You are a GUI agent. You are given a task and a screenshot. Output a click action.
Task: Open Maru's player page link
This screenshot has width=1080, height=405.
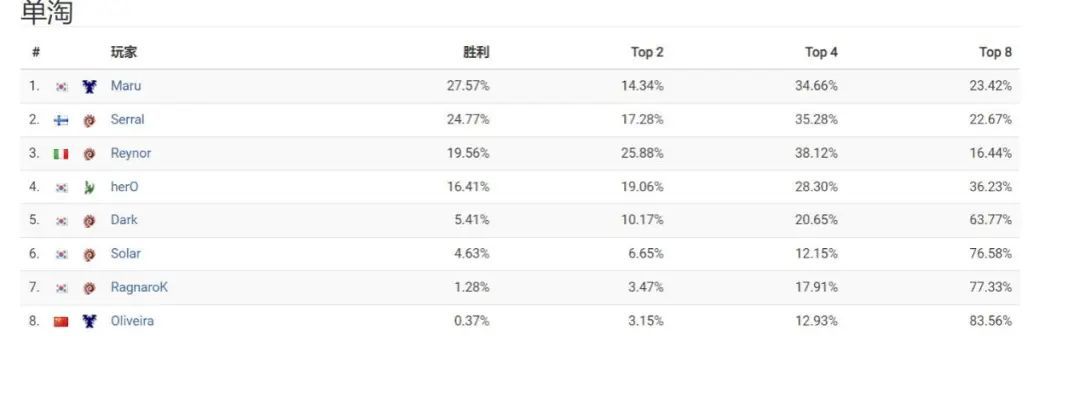click(125, 86)
